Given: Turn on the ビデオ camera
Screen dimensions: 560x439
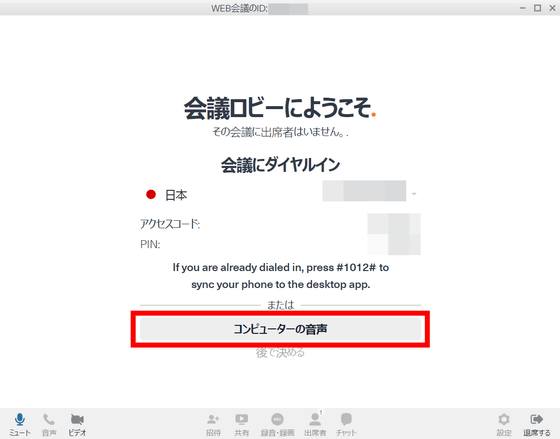Looking at the screenshot, I should tap(77, 425).
